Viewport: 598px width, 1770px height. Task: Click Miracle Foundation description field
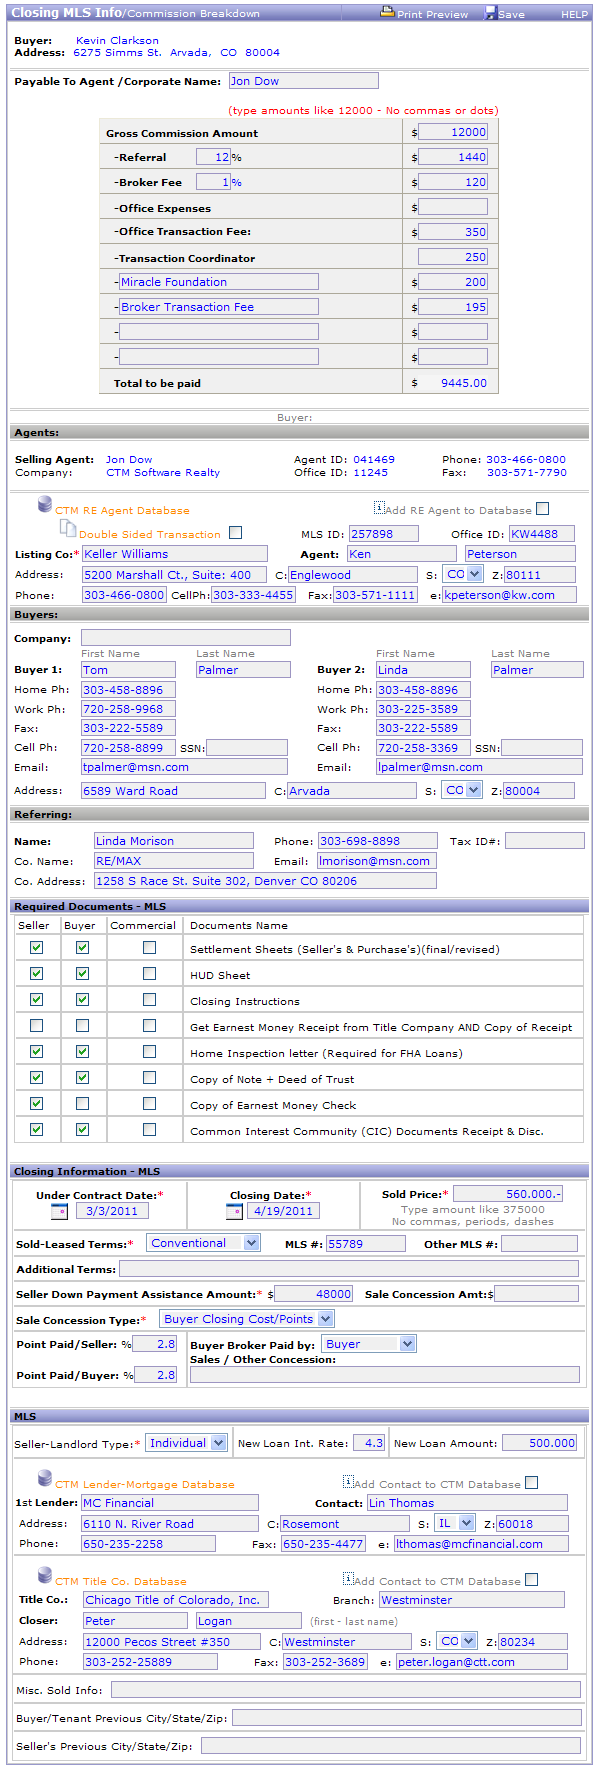tap(219, 282)
